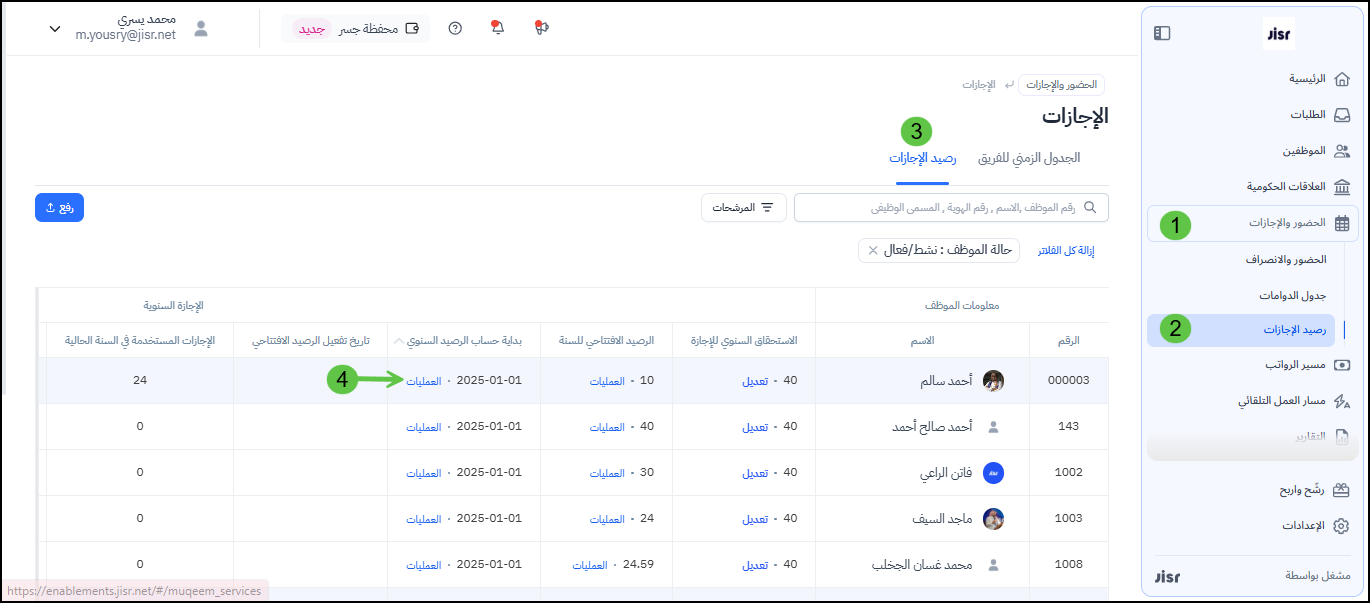Viewport: 1370px width, 603px height.
Task: Click the blue رفع upload button
Action: click(x=59, y=208)
